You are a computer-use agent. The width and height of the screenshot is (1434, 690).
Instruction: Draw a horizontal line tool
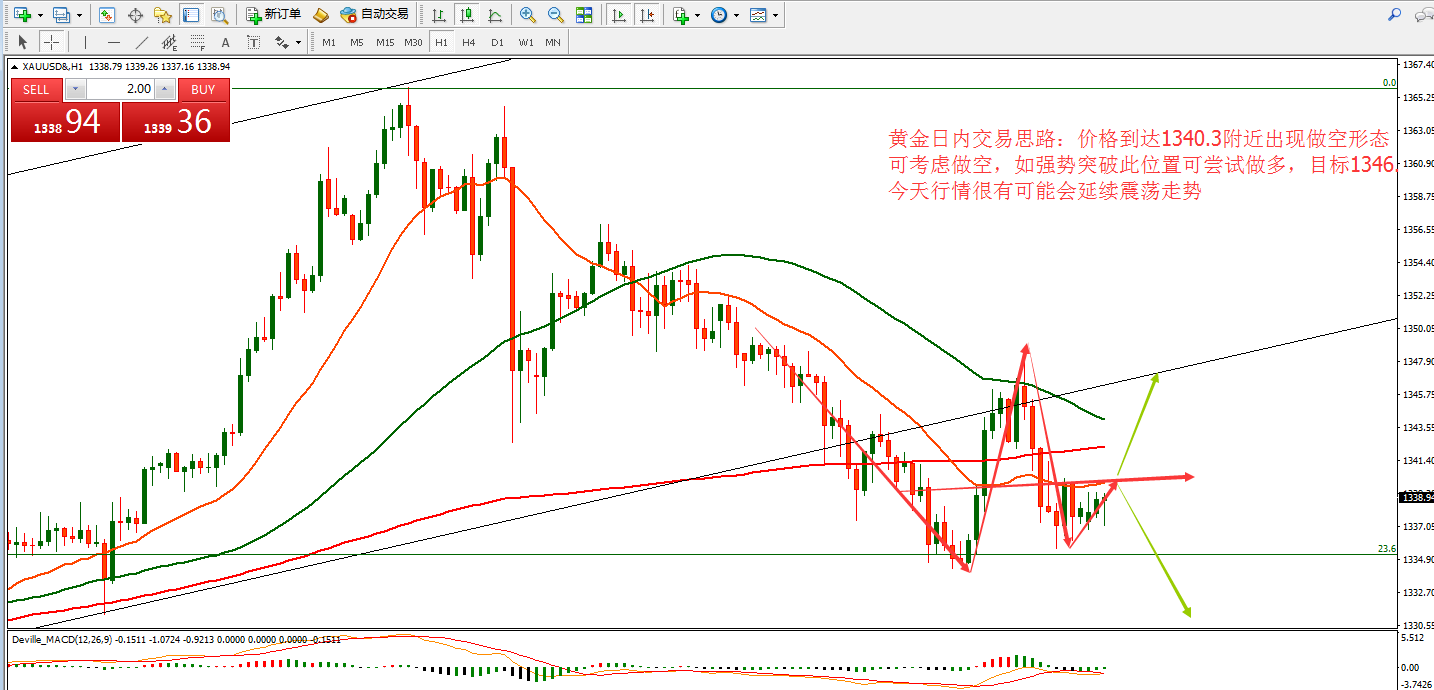tap(113, 42)
